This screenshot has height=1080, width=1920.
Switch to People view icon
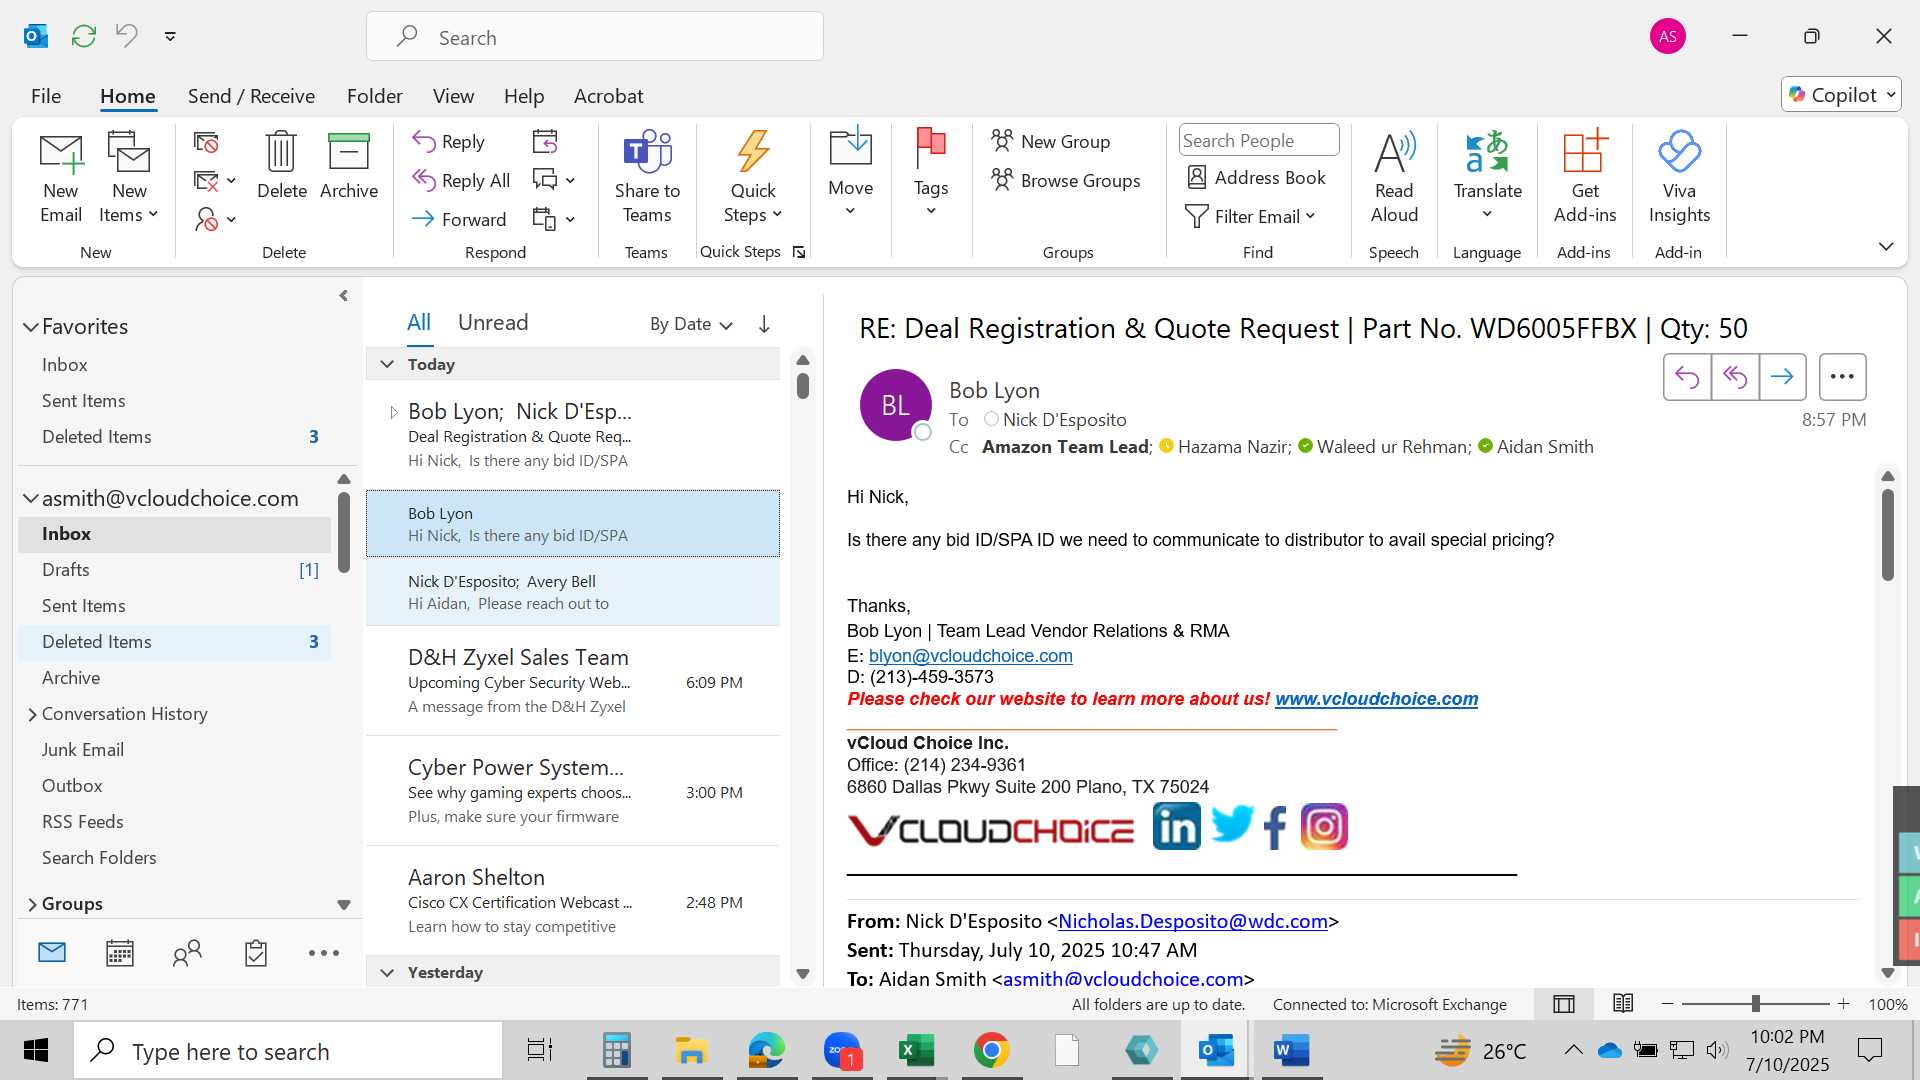[x=187, y=953]
